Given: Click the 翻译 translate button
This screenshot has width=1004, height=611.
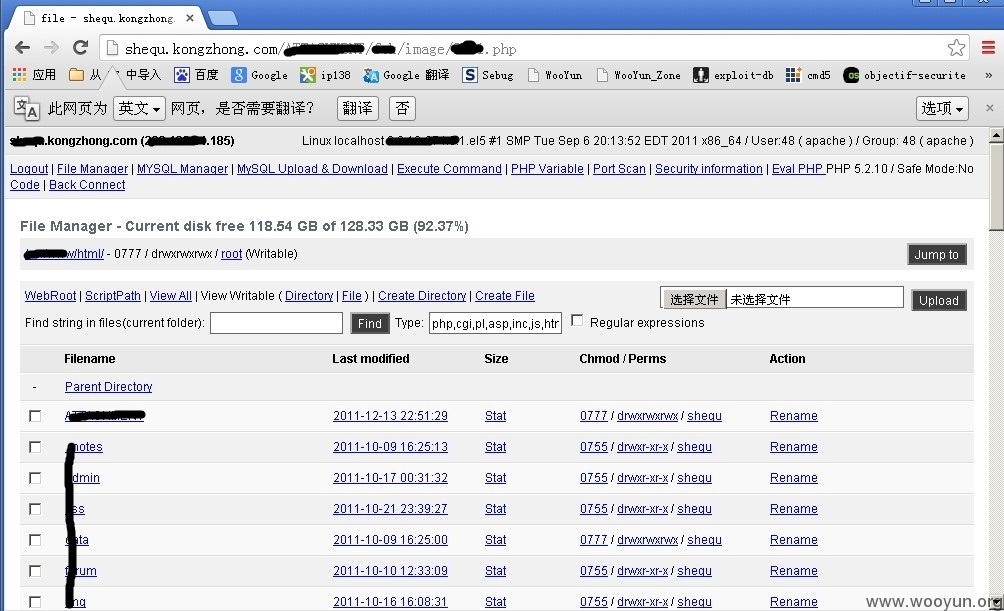Looking at the screenshot, I should click(357, 108).
